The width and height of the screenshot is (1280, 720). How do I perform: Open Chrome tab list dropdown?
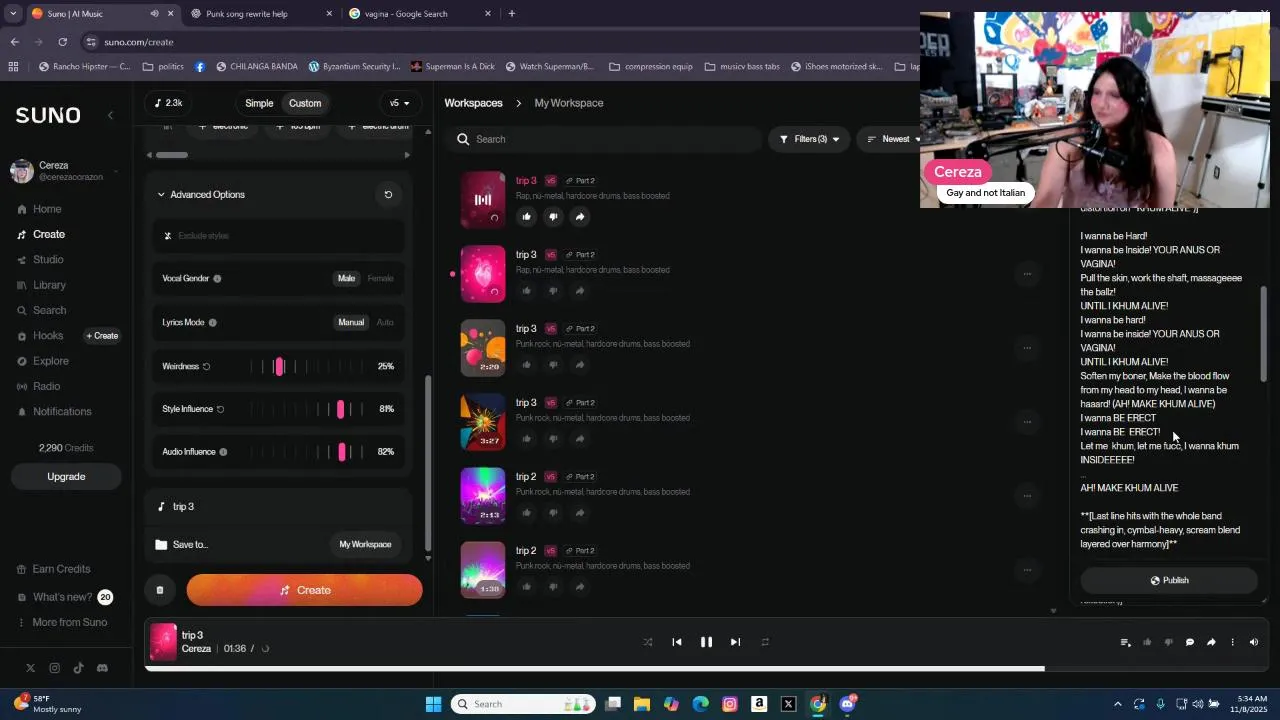[x=13, y=14]
